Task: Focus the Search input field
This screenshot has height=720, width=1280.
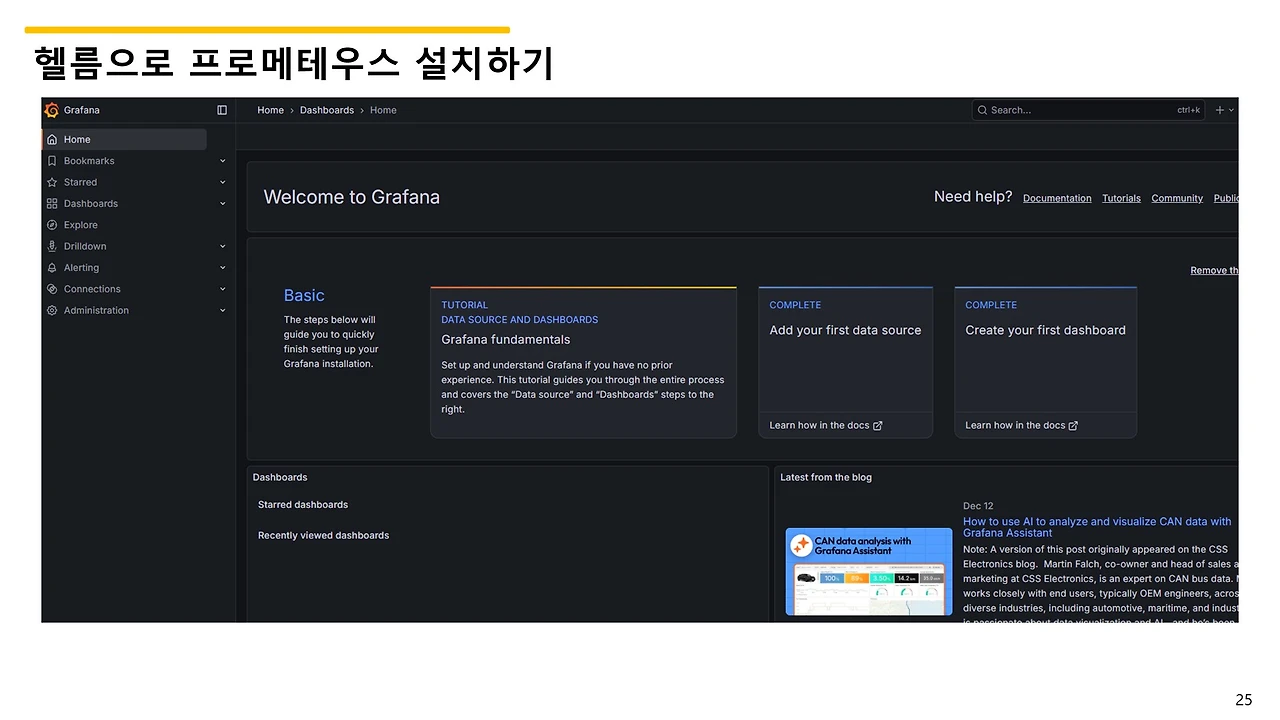Action: point(1088,110)
